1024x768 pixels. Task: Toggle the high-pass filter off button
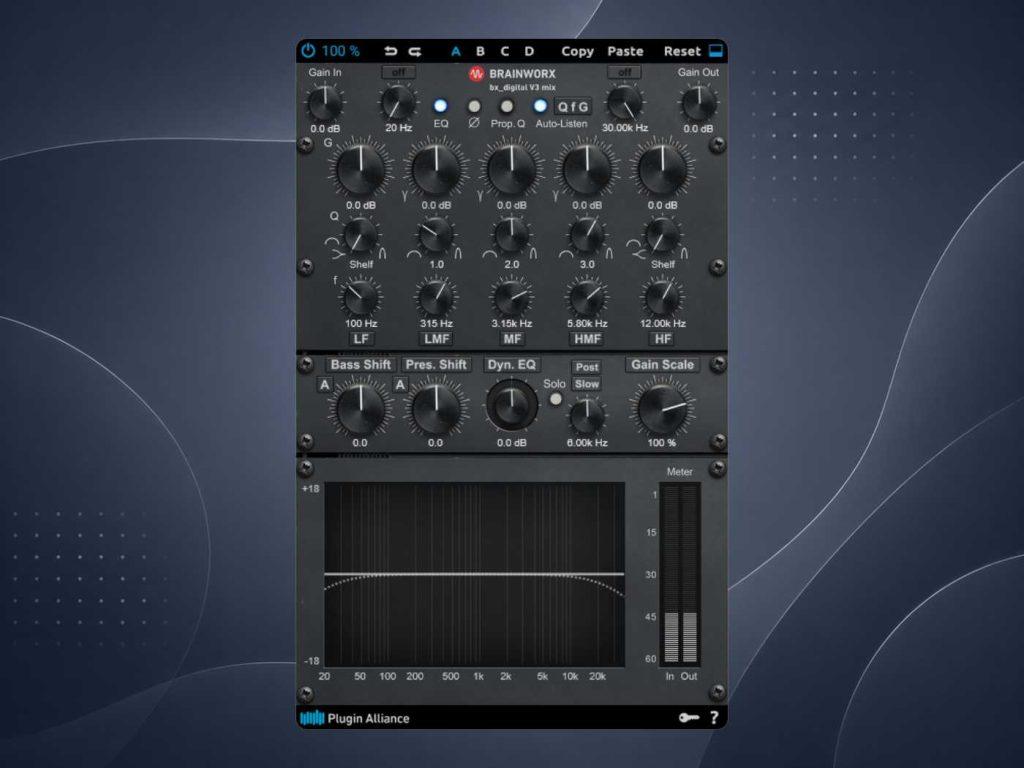pos(398,72)
